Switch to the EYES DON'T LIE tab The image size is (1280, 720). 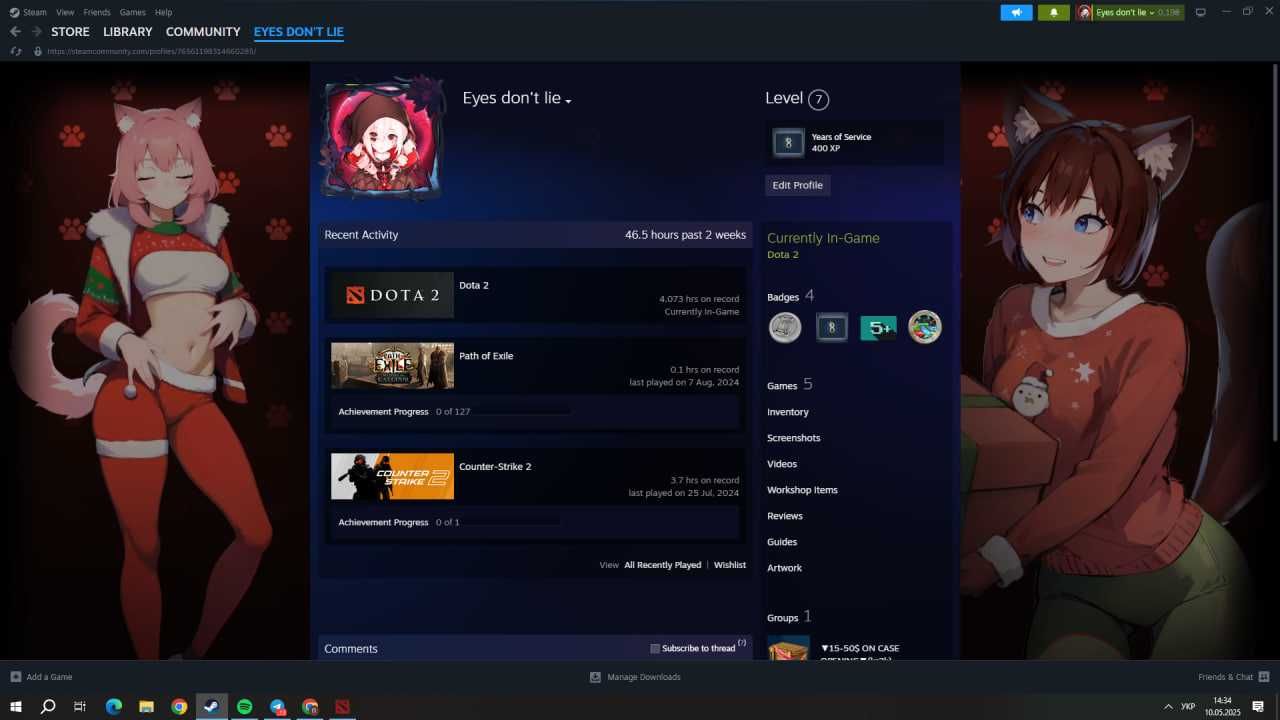[298, 32]
